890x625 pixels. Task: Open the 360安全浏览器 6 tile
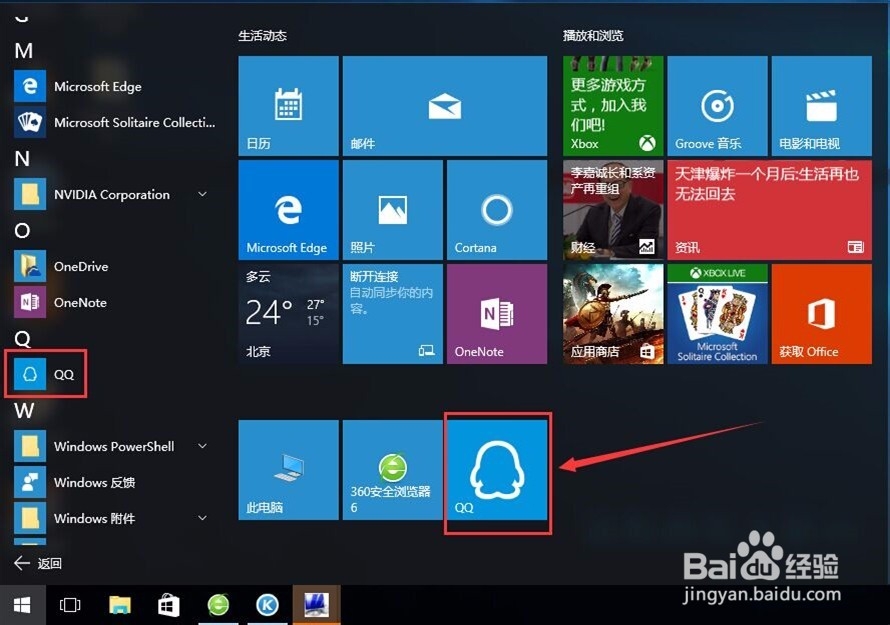coord(393,470)
